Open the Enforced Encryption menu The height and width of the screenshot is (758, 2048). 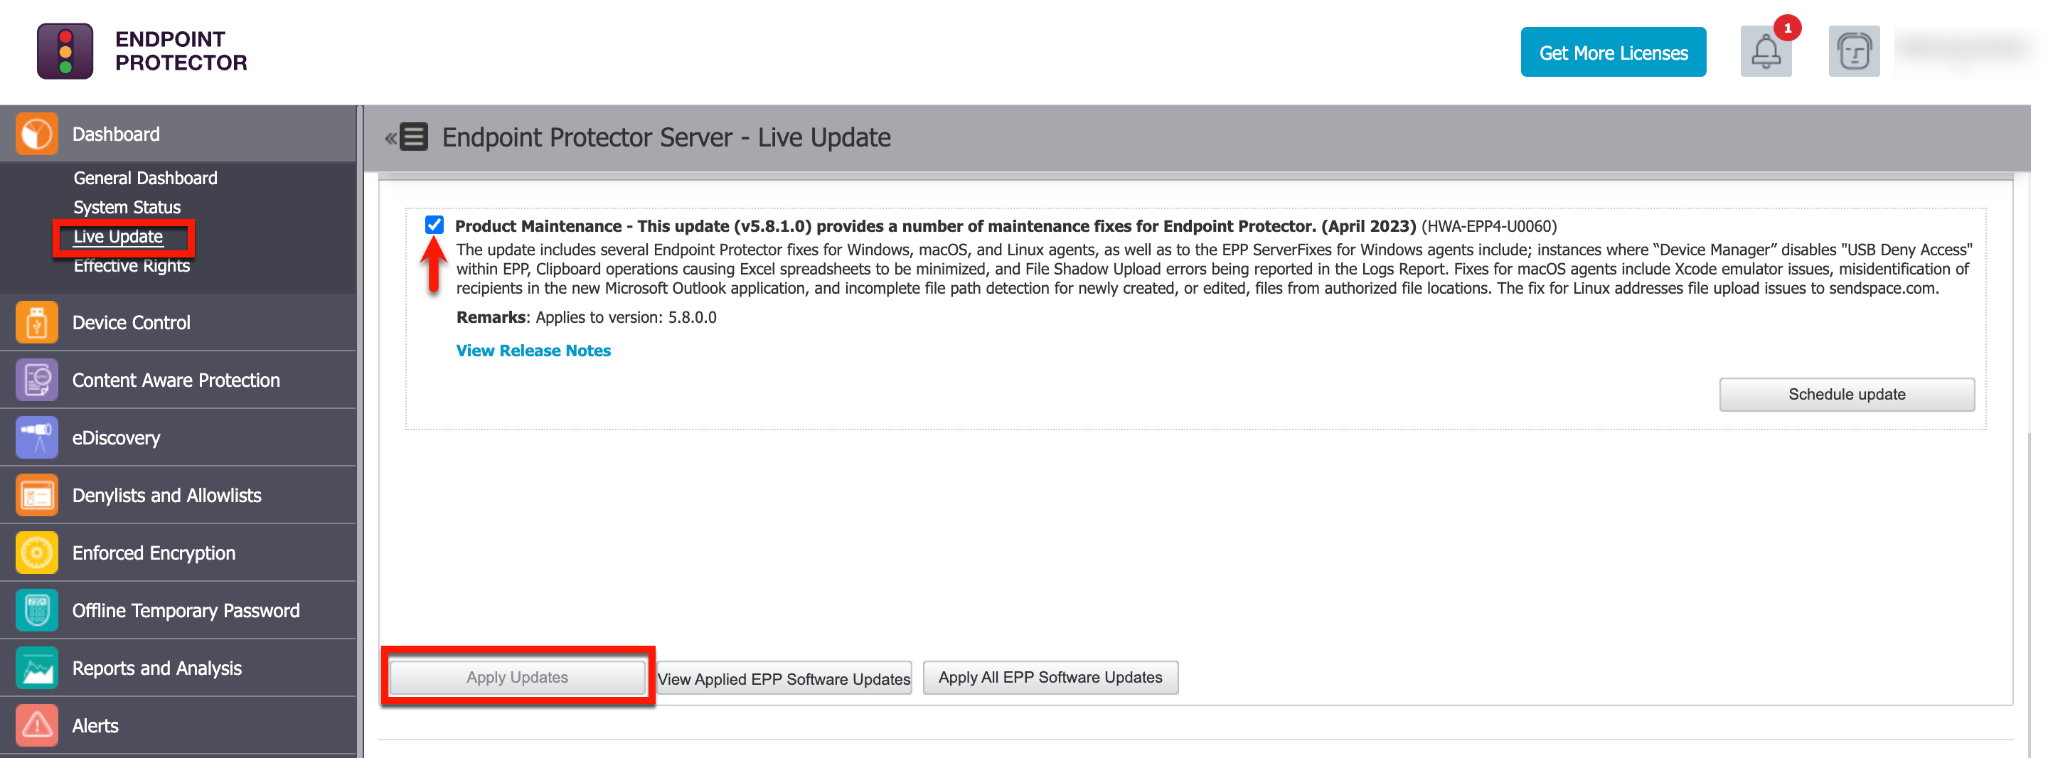(x=178, y=553)
